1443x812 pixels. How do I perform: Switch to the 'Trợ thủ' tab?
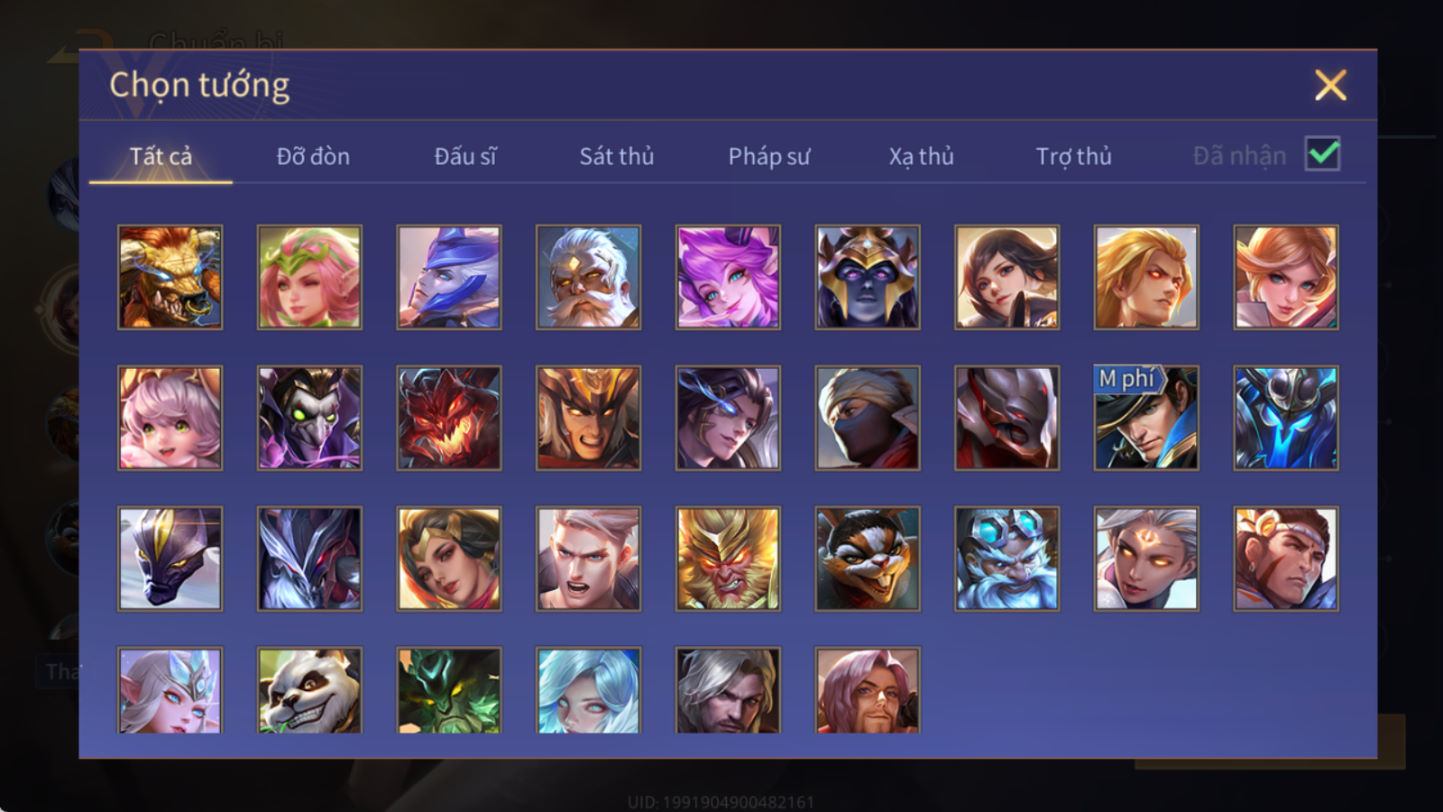pyautogui.click(x=1073, y=156)
